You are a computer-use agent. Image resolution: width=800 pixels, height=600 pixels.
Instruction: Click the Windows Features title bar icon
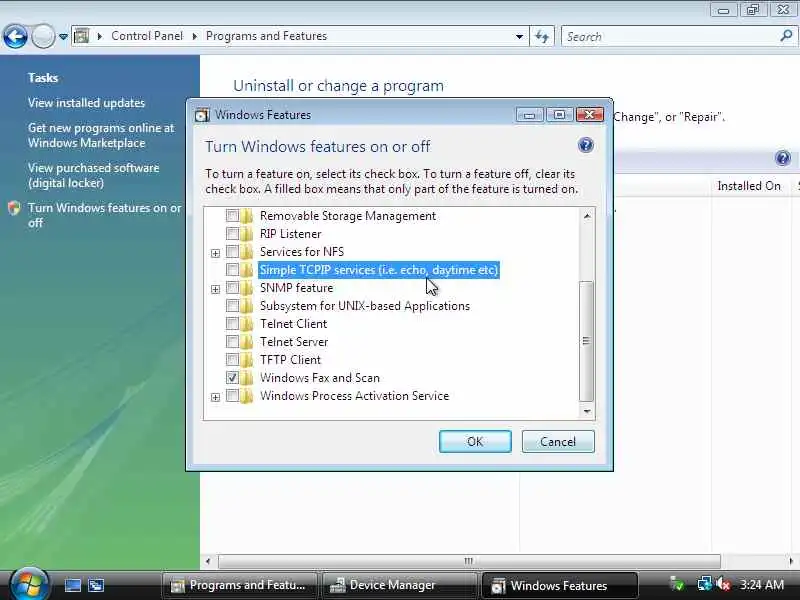point(202,115)
